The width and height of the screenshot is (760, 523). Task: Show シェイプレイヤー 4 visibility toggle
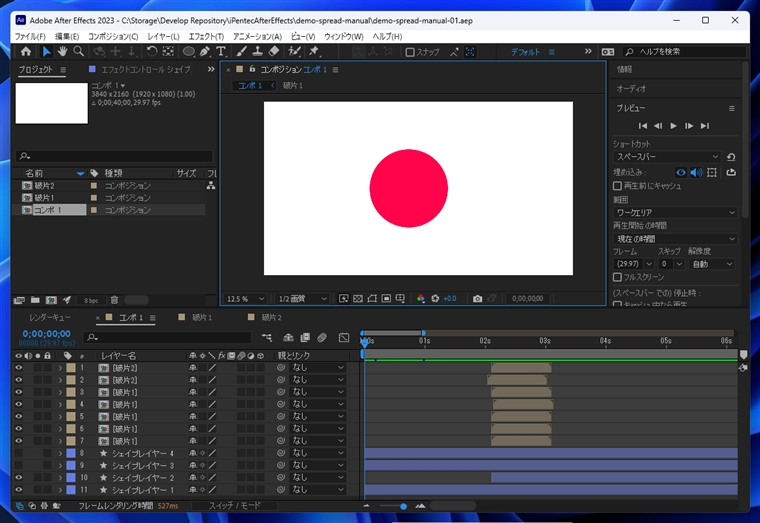[18, 453]
